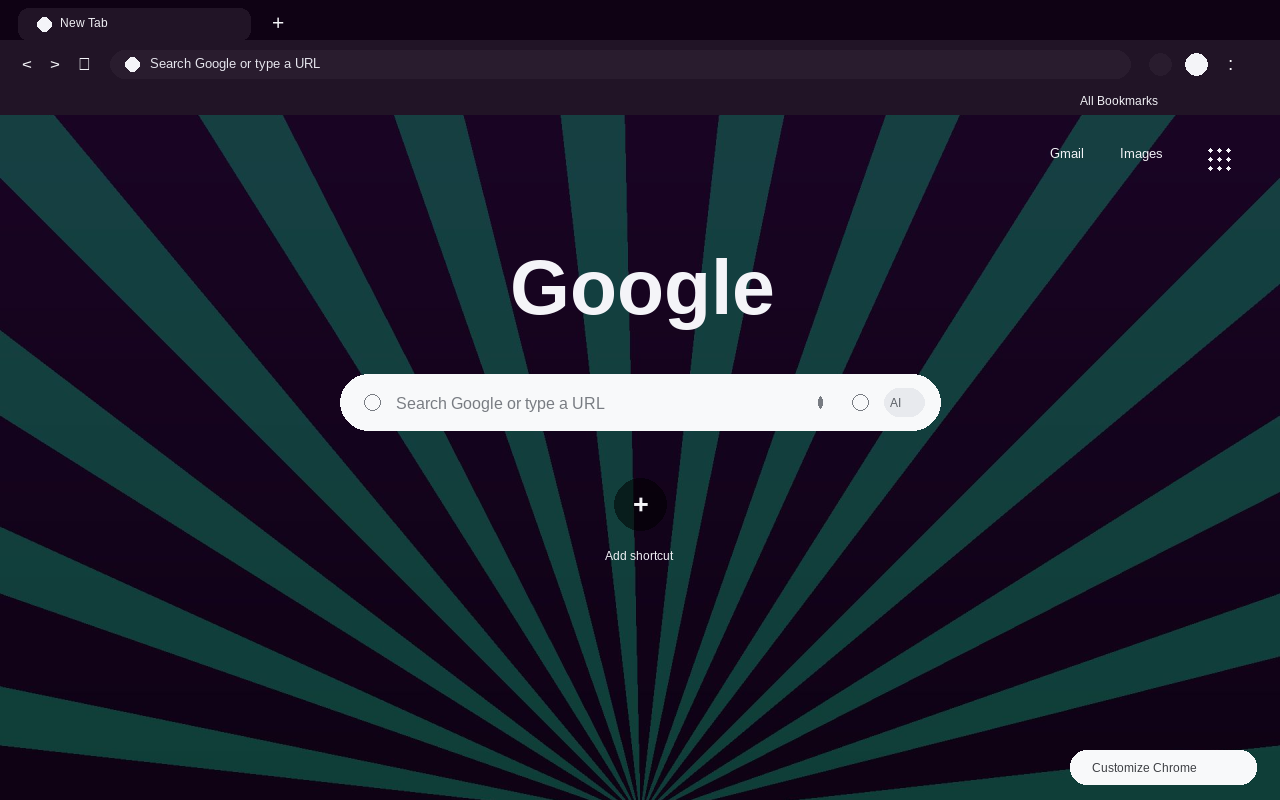Open the Images link
This screenshot has height=800, width=1280.
pos(1141,154)
